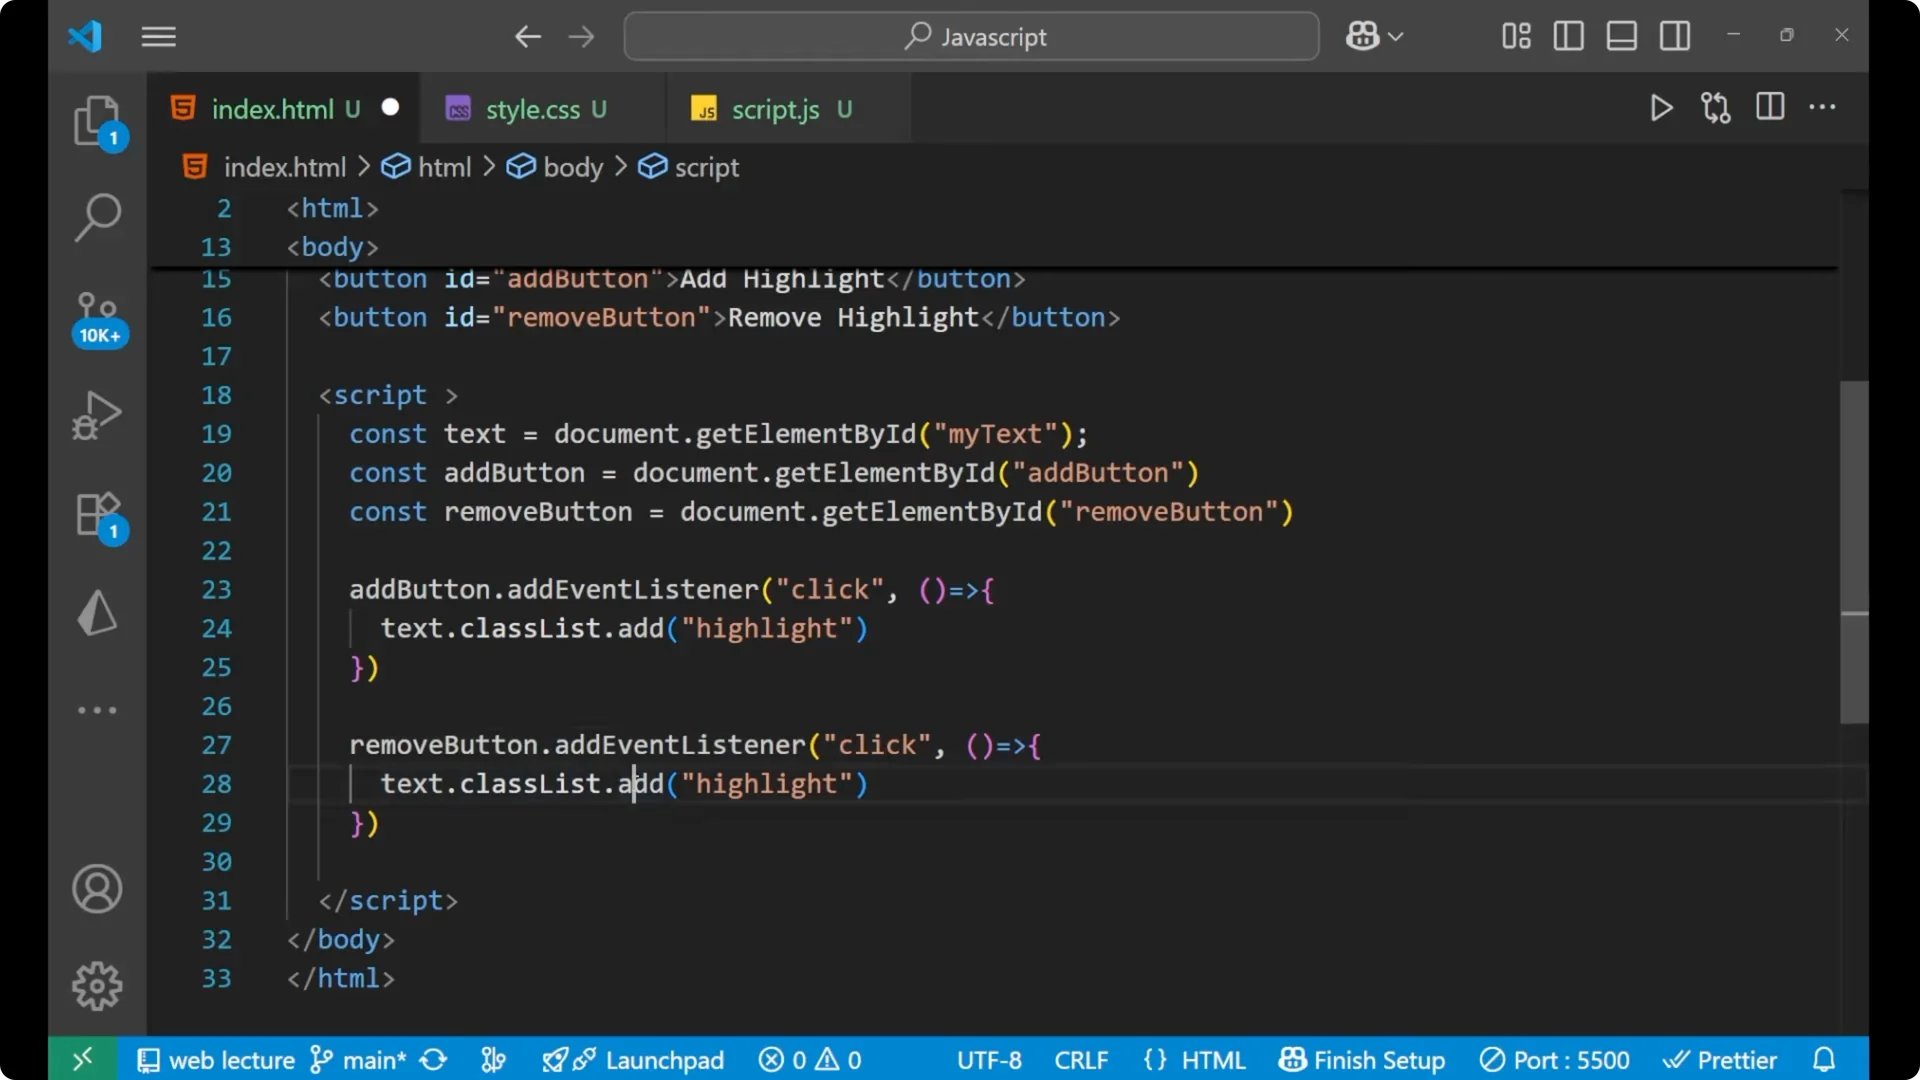Open the Manage settings gear
This screenshot has height=1080, width=1920.
pos(97,985)
